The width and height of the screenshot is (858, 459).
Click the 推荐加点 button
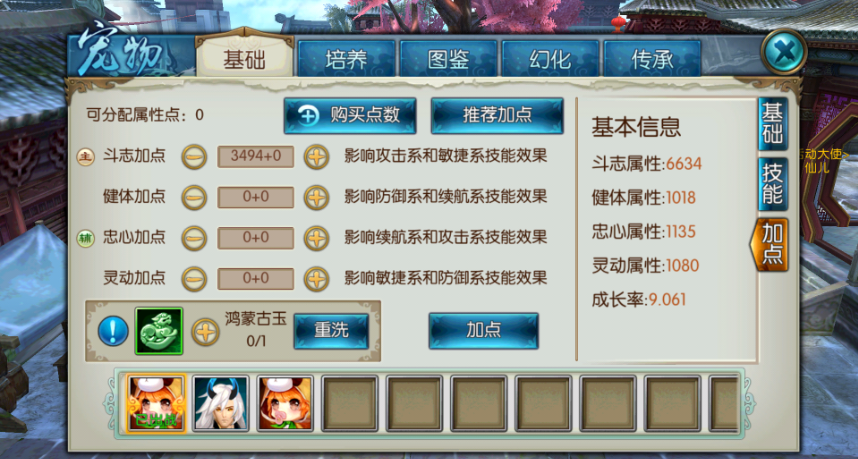[x=497, y=115]
